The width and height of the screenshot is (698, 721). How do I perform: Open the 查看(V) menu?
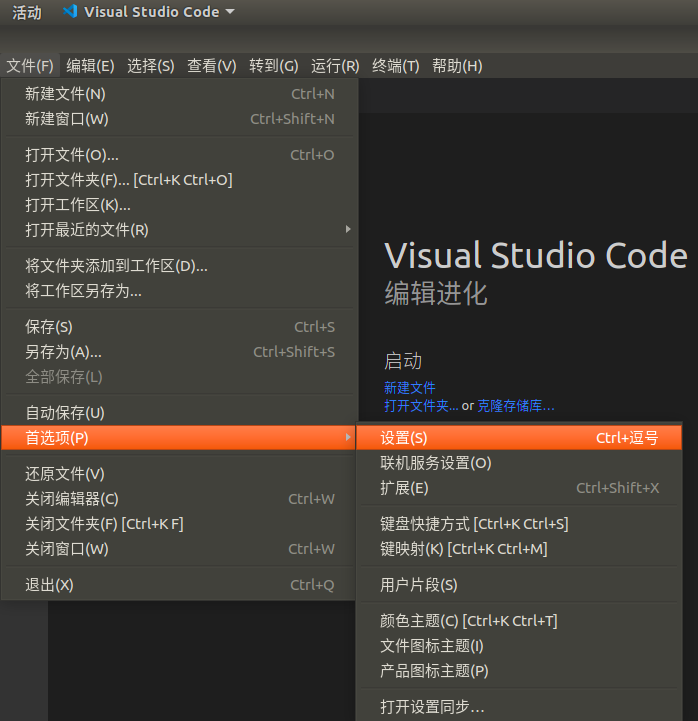212,66
